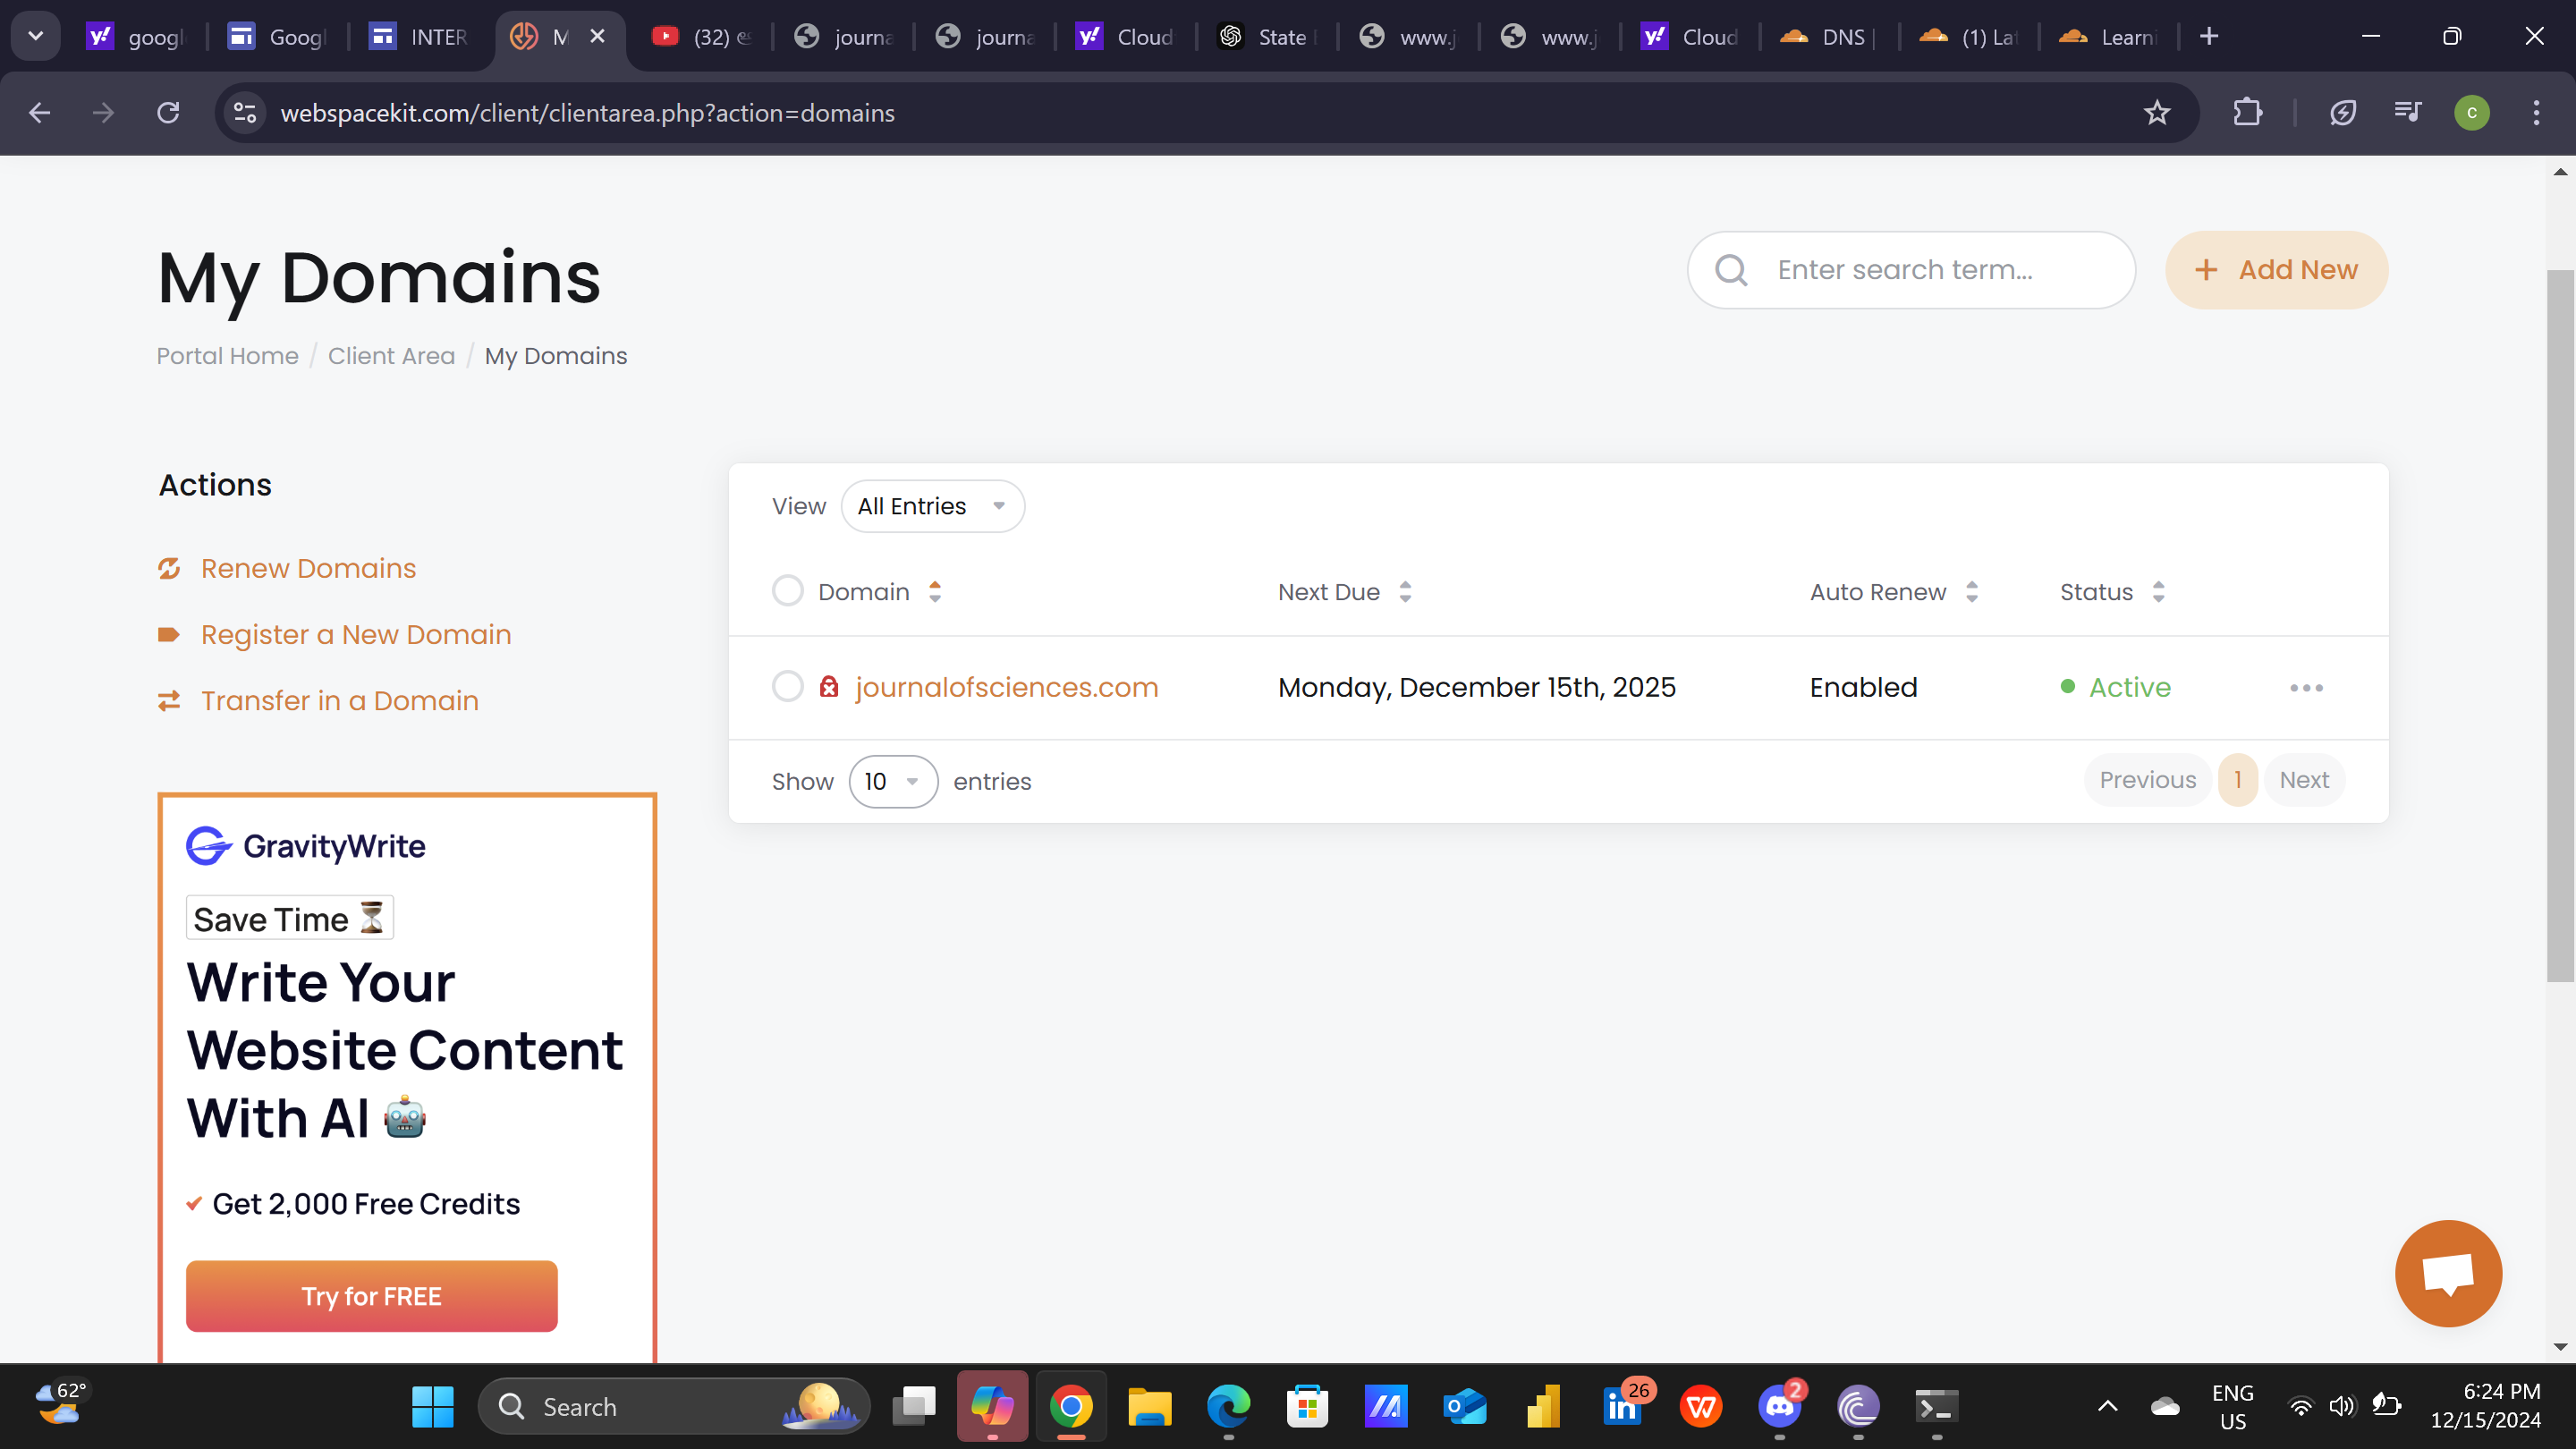Expand the All Entries view dropdown
The height and width of the screenshot is (1449, 2576).
pos(932,506)
